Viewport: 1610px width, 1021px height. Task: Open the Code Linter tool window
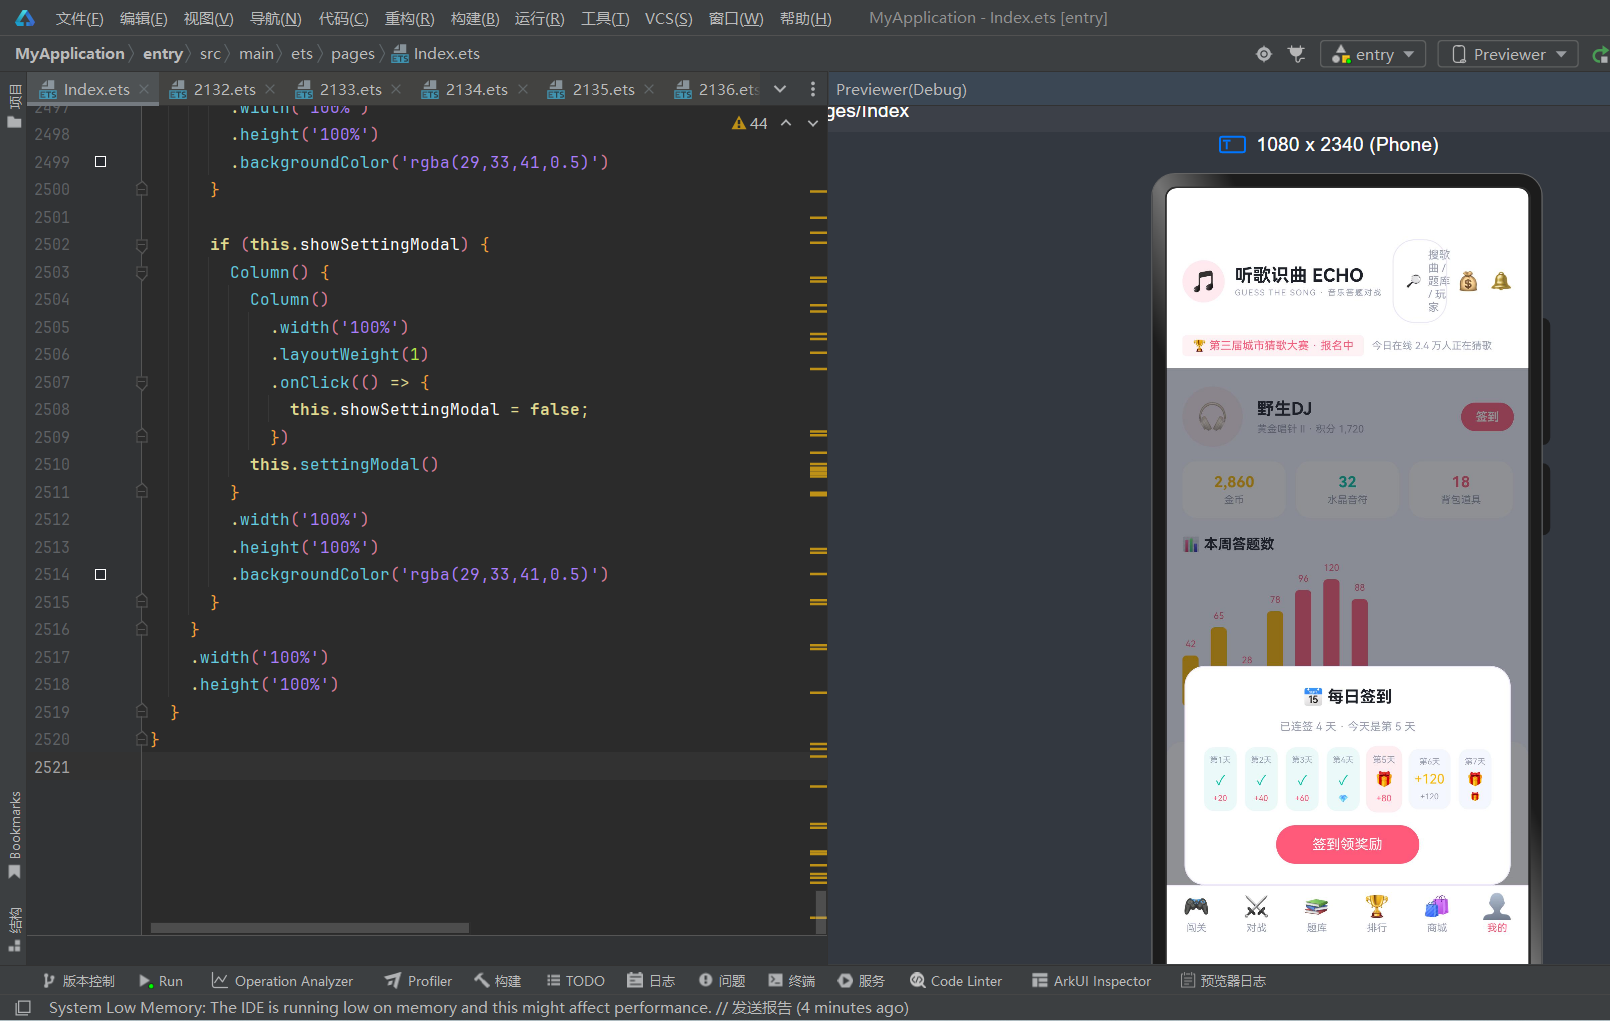pos(956,981)
